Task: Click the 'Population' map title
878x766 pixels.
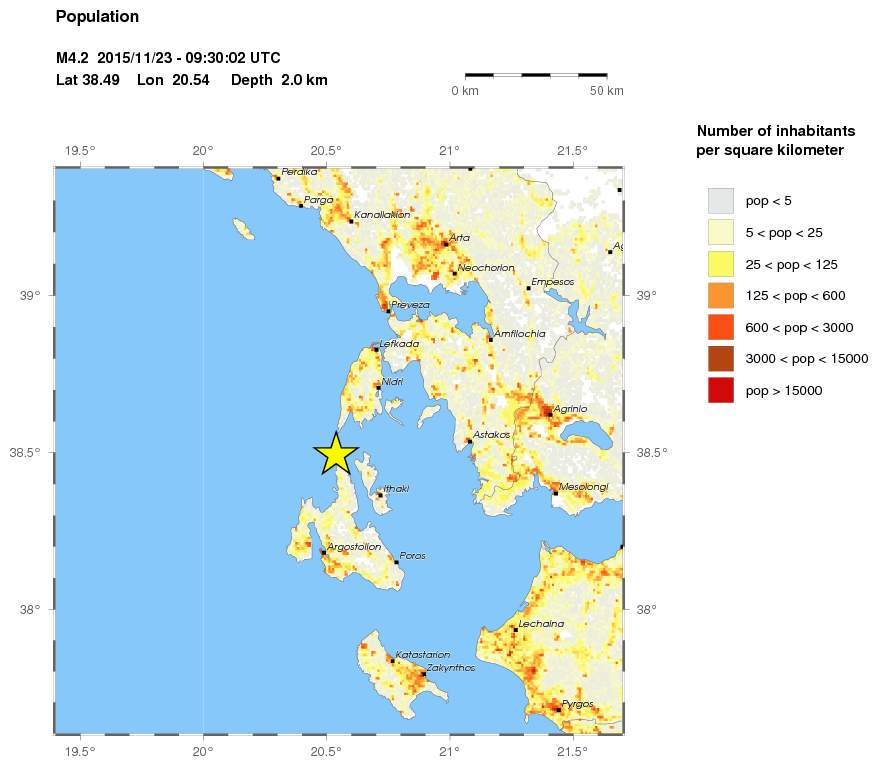Action: (97, 17)
